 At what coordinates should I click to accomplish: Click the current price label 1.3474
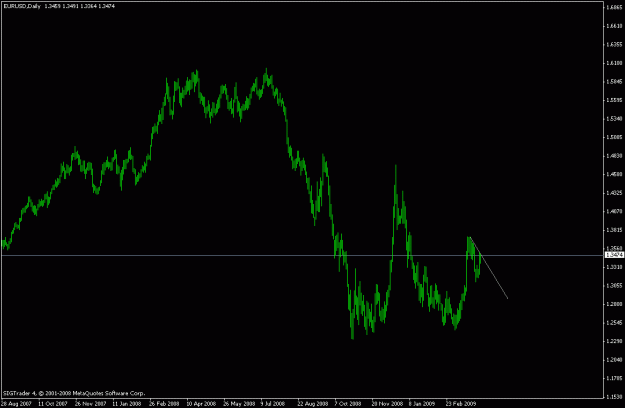click(614, 255)
